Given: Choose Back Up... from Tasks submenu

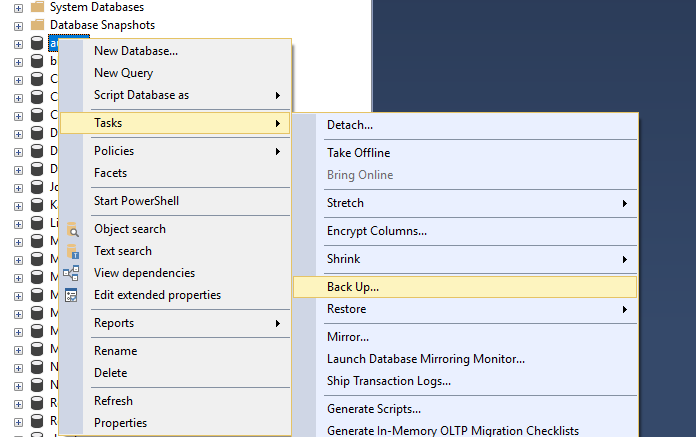Looking at the screenshot, I should (x=353, y=287).
